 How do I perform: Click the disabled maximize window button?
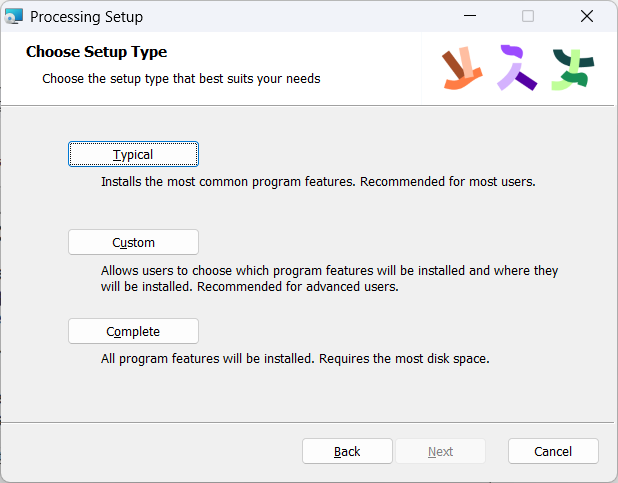pyautogui.click(x=528, y=16)
